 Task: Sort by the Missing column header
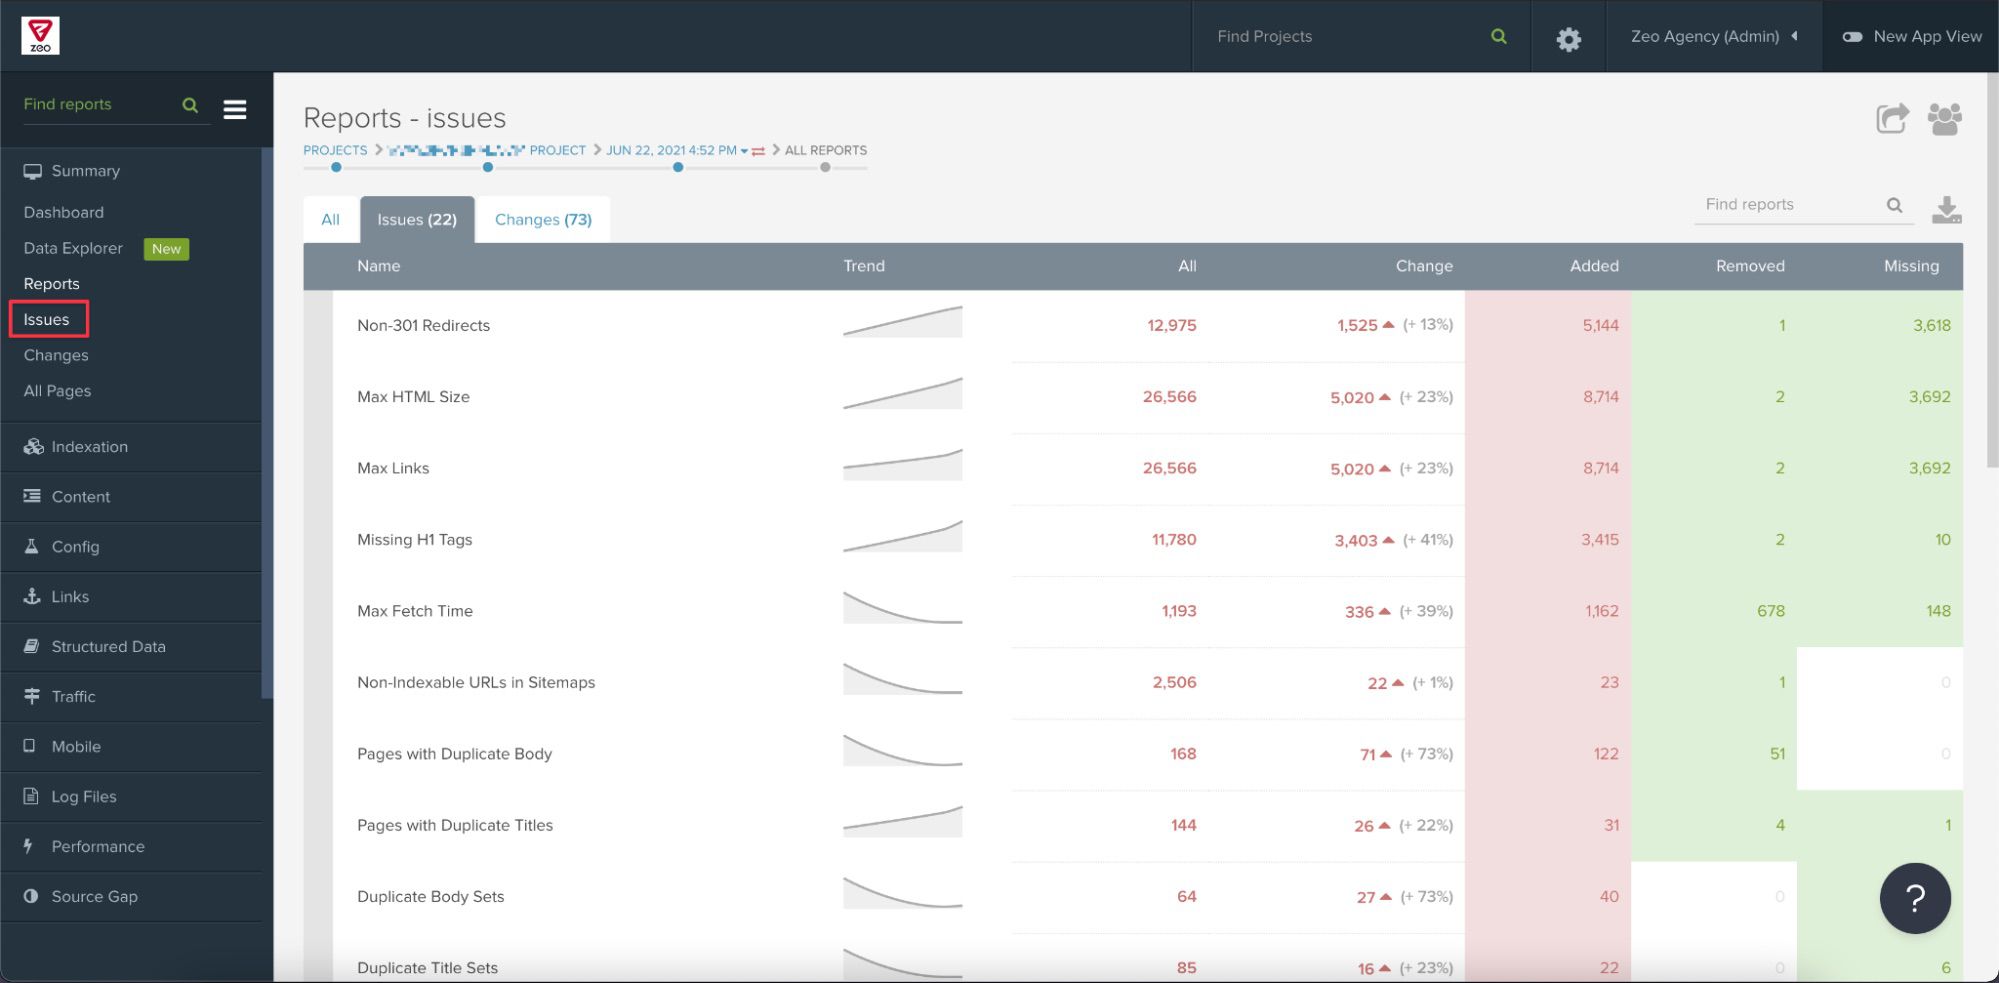[x=1911, y=266]
